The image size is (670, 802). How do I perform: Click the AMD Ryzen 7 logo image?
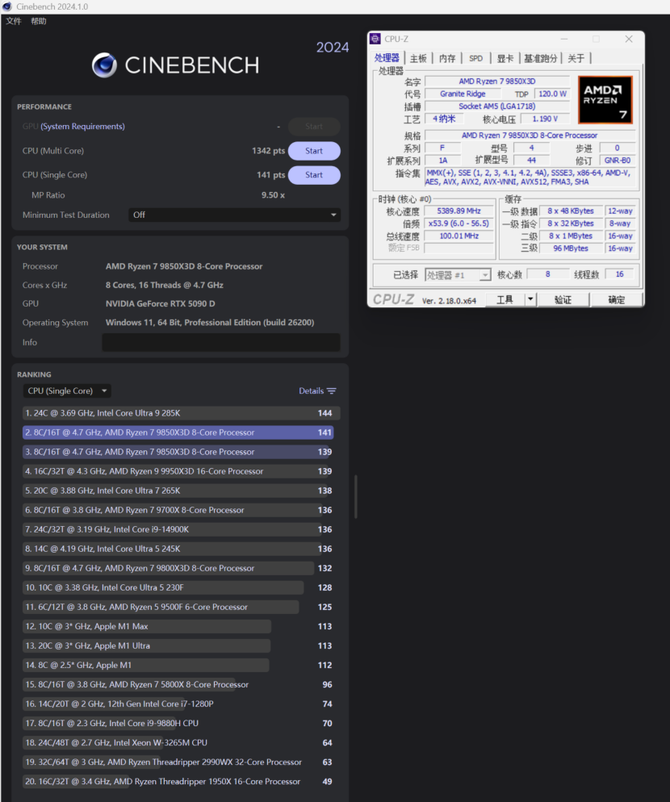pos(605,100)
